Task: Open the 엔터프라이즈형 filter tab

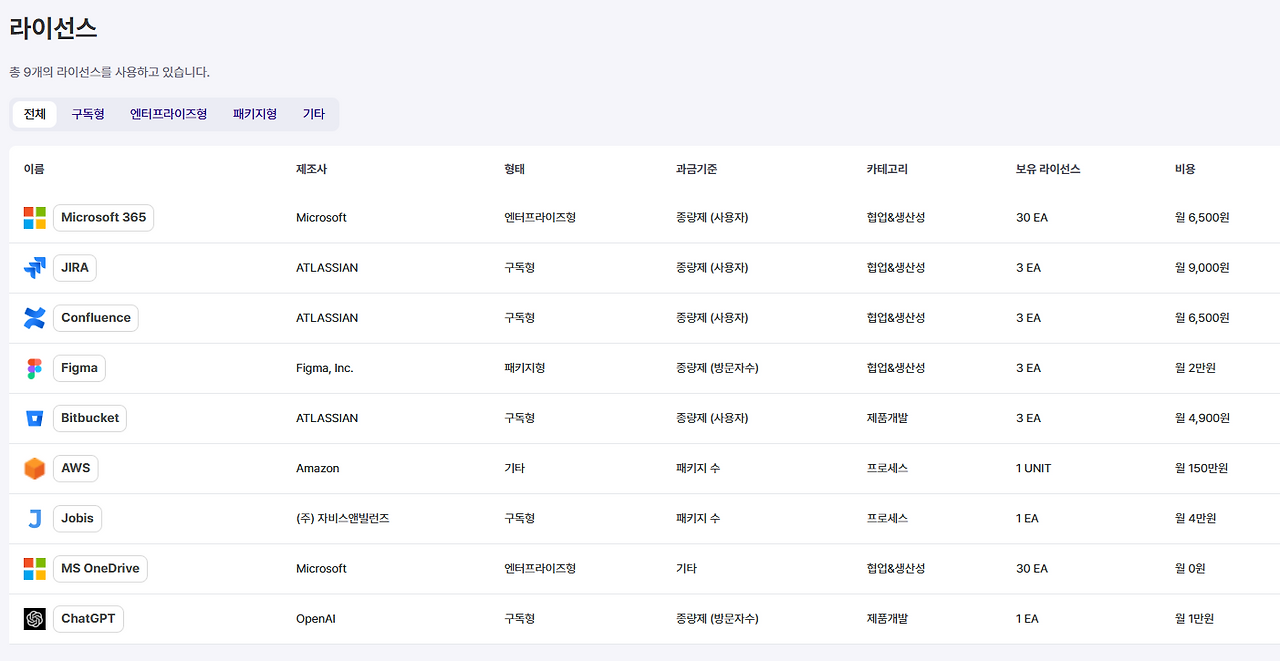Action: point(168,114)
